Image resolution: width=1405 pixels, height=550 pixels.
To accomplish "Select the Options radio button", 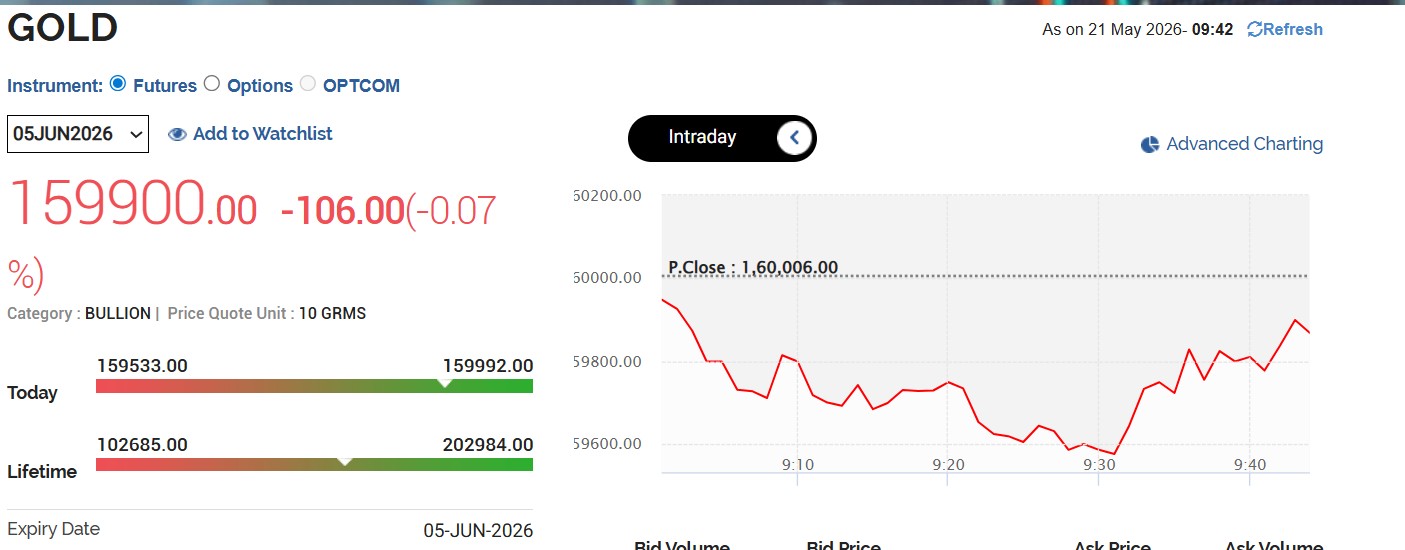I will (x=211, y=83).
